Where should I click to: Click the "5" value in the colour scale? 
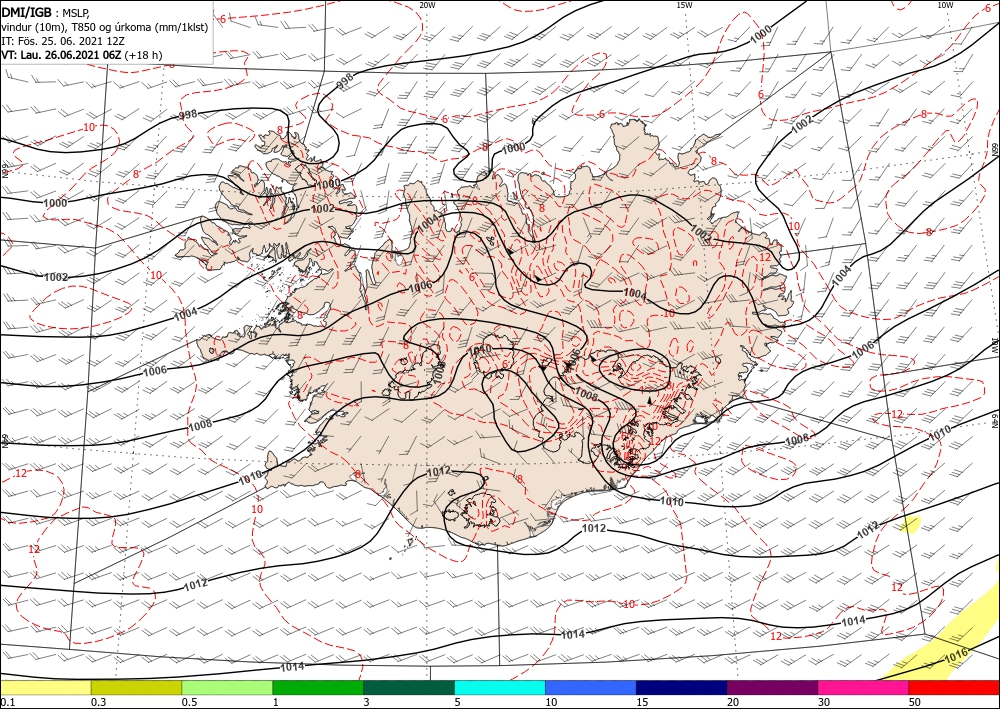point(457,703)
